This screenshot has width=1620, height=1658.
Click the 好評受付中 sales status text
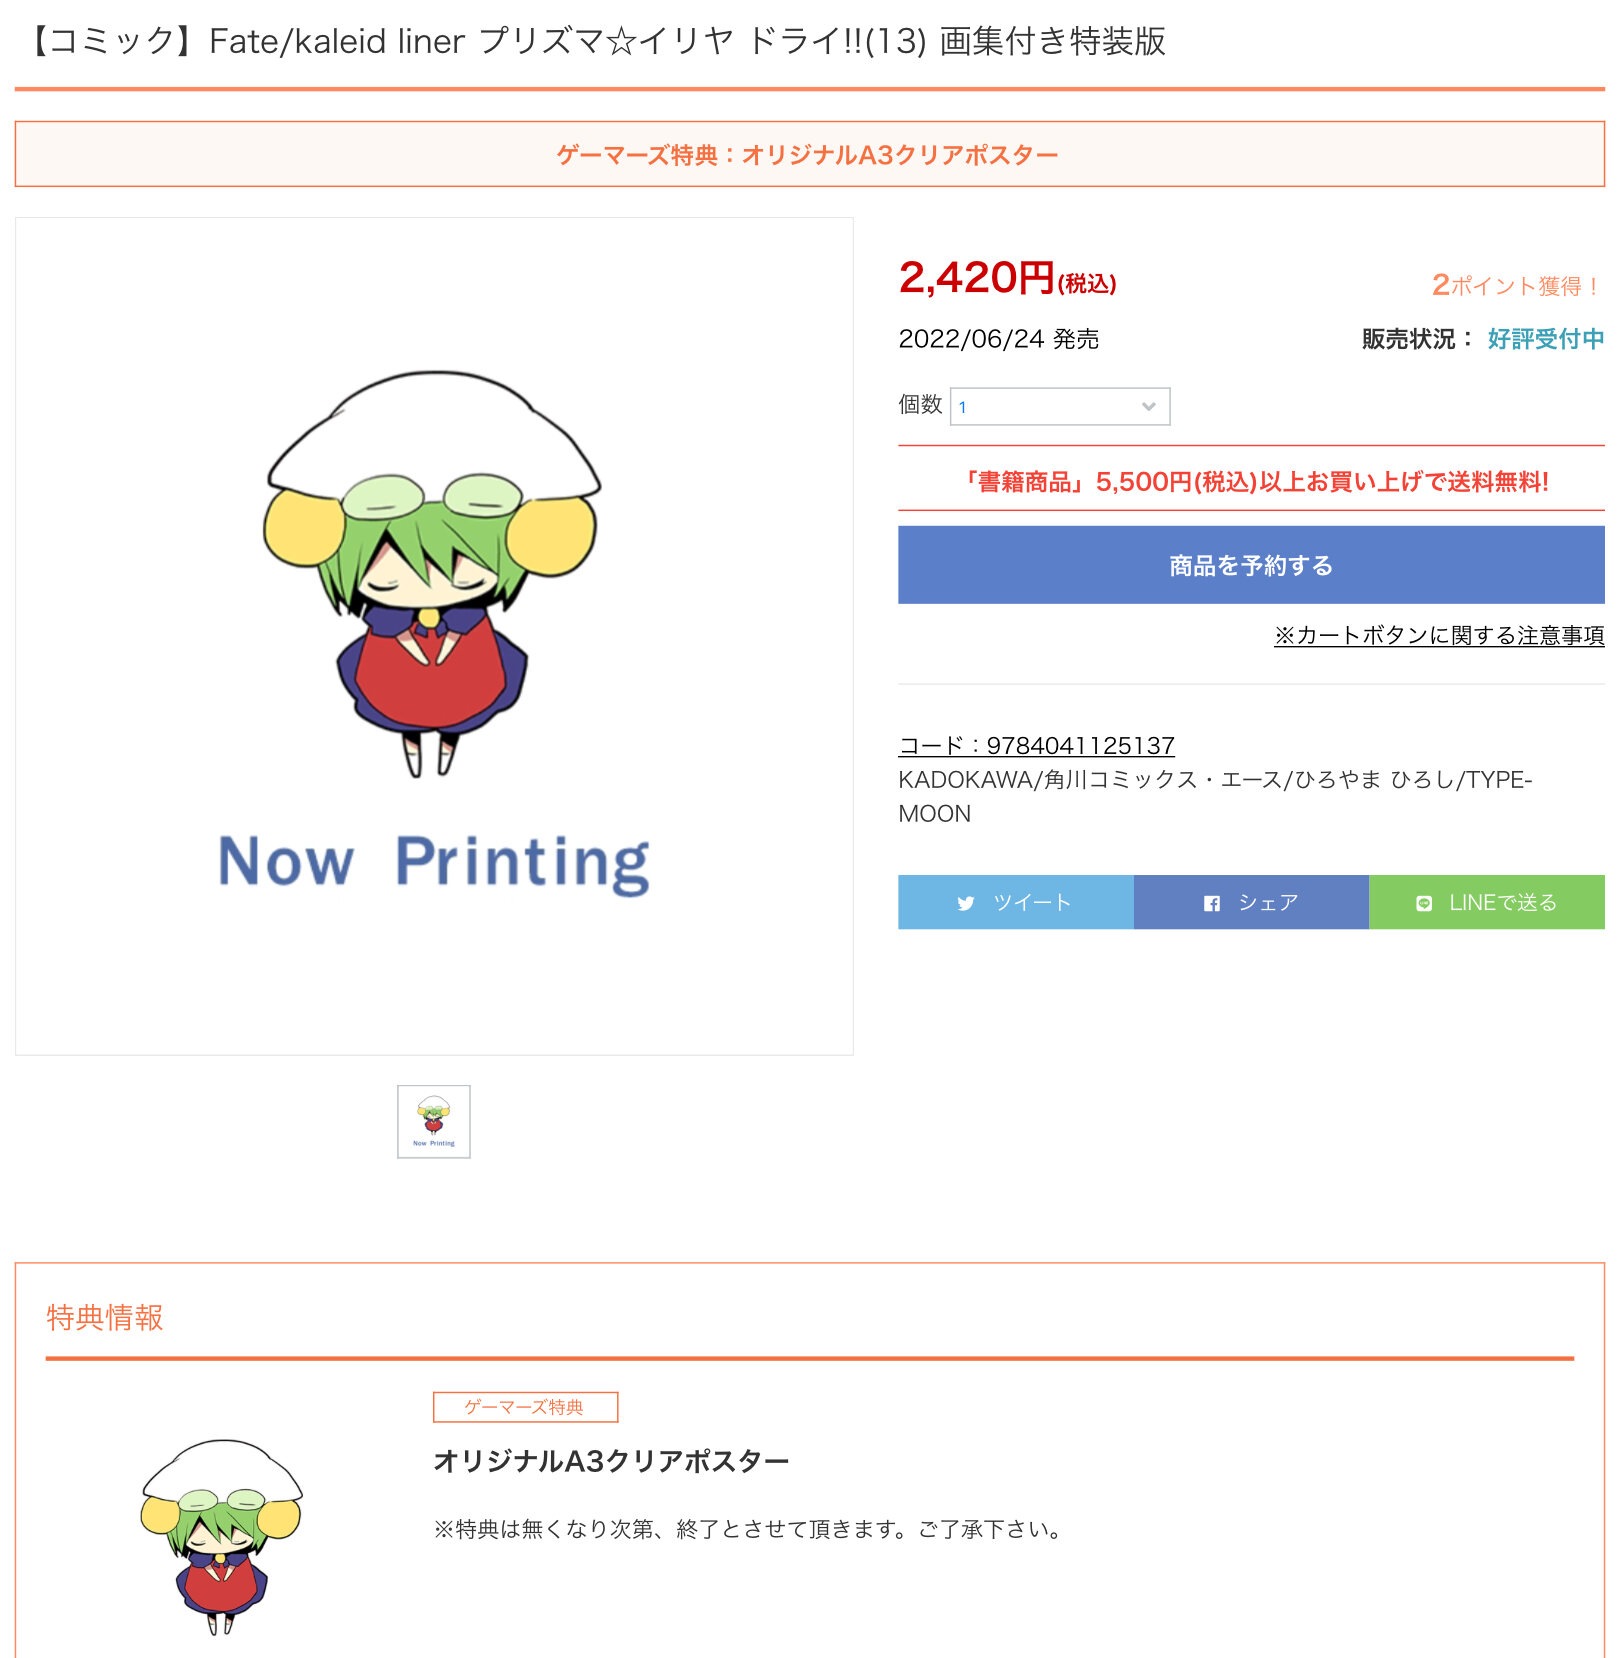click(1545, 339)
